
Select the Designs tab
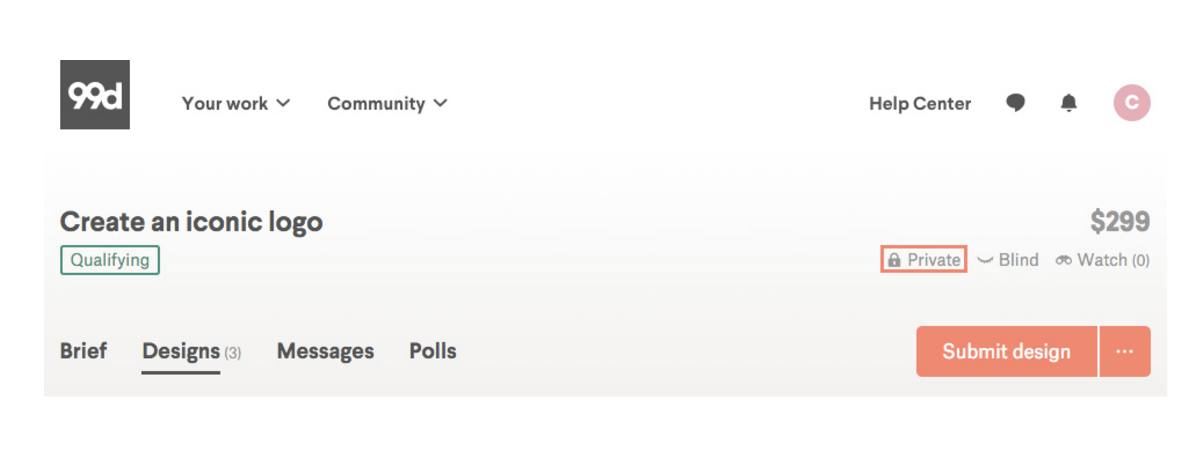[181, 351]
